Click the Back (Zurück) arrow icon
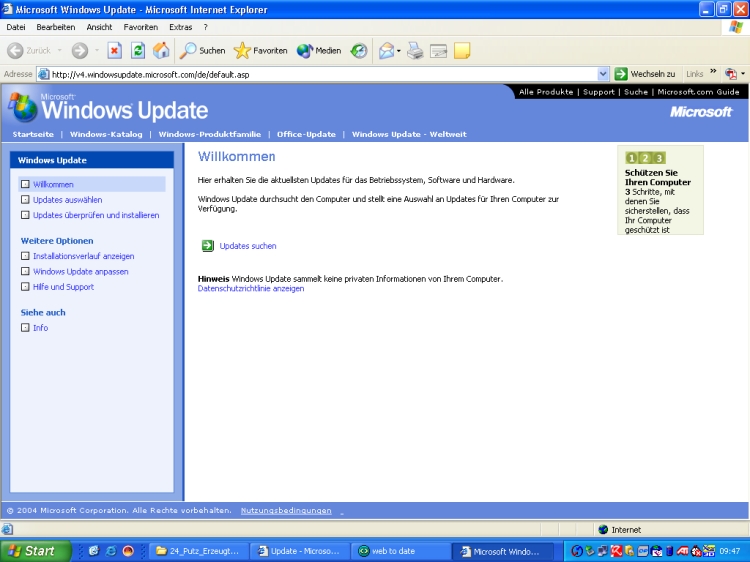Screen dimensions: 750x562 pos(15,51)
